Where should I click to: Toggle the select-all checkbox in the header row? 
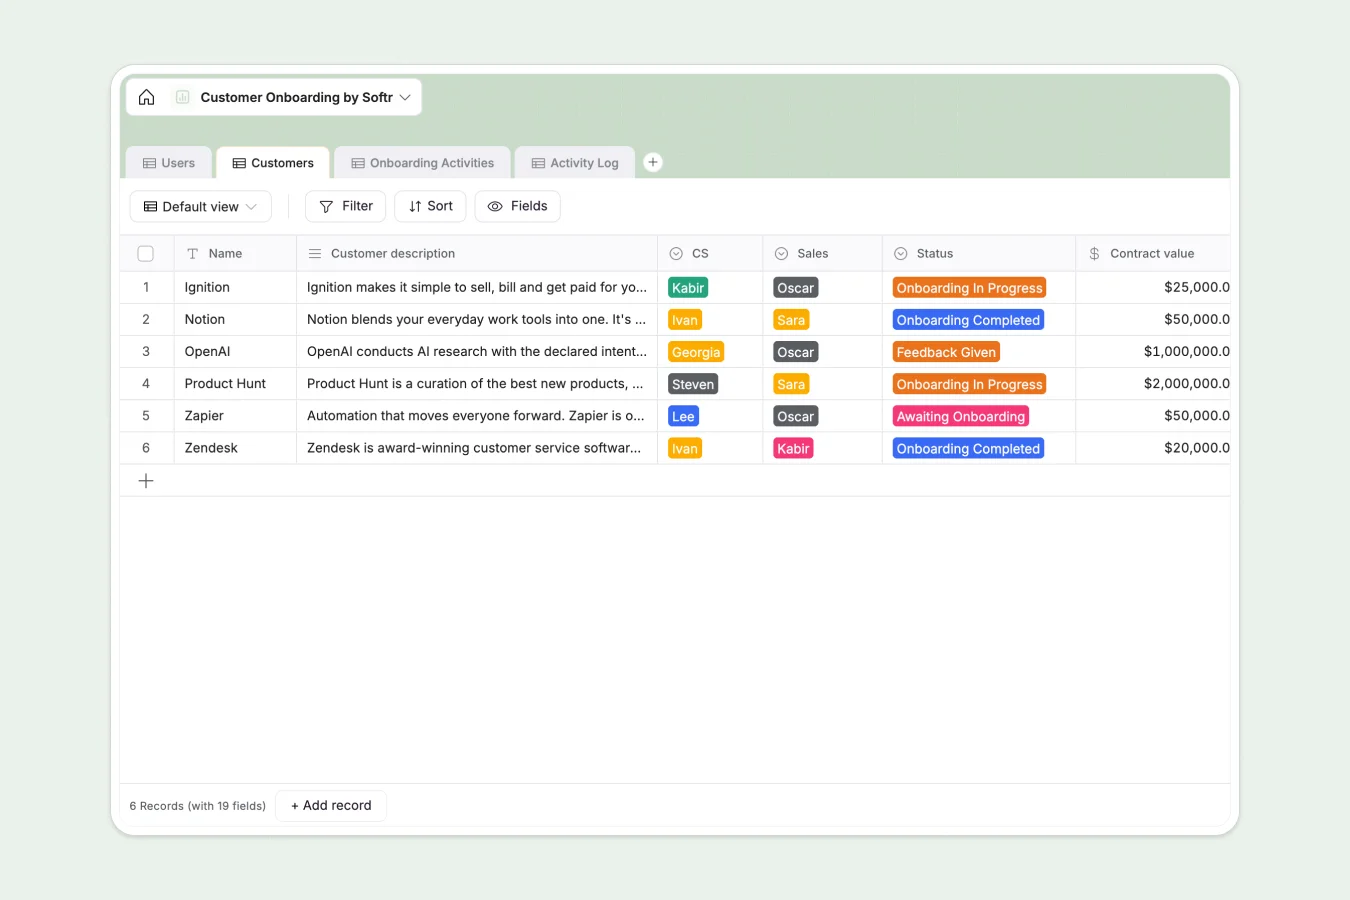point(146,253)
